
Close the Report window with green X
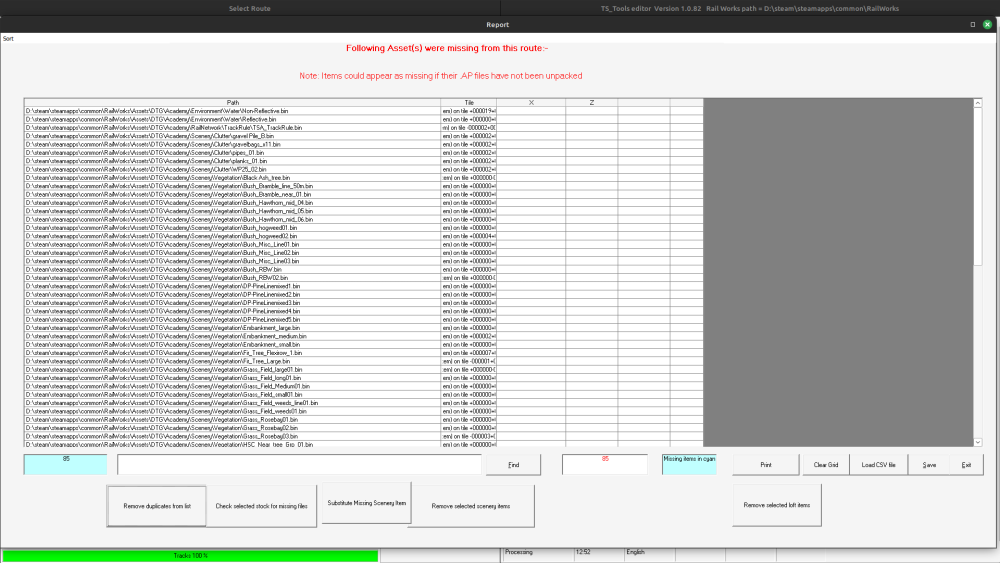[987, 24]
